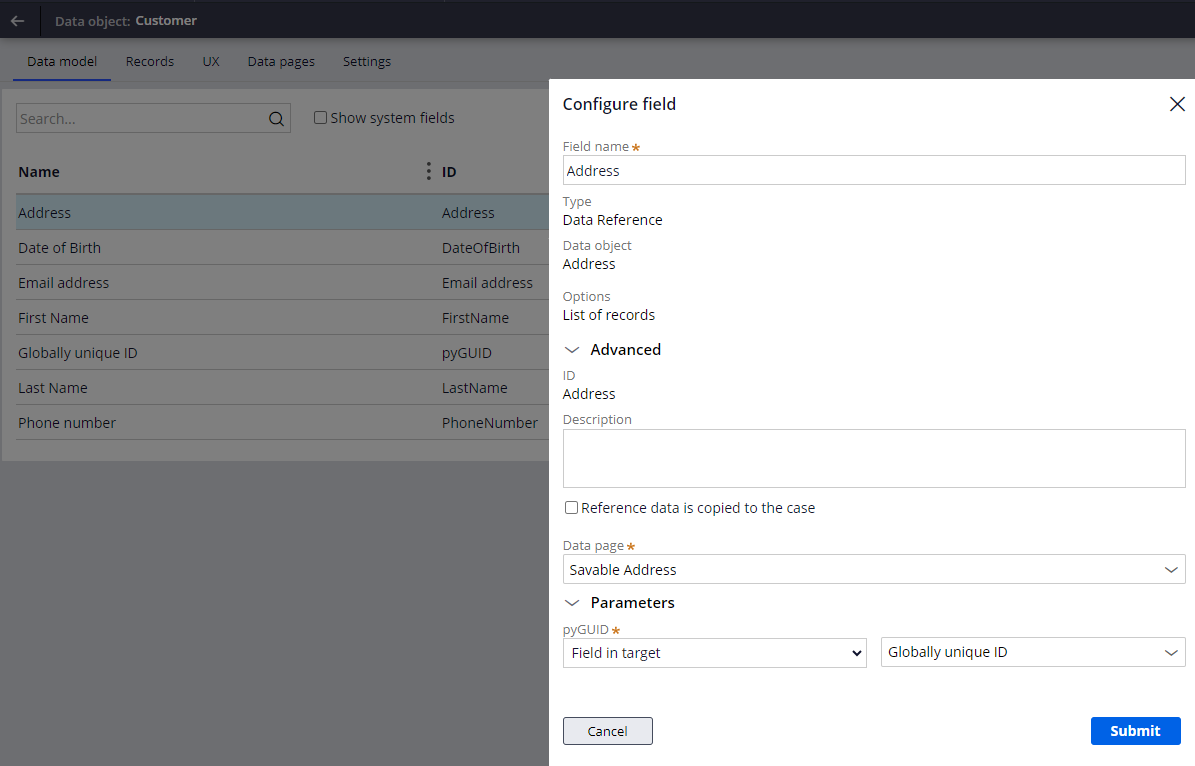Open the Name column options menu
Image resolution: width=1195 pixels, height=766 pixels.
(428, 171)
